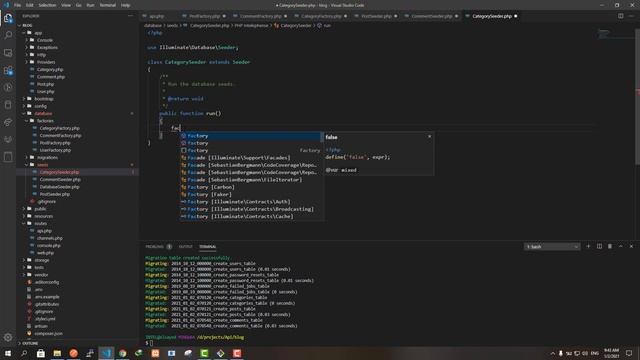
Task: Show hidden system tray icons
Action: (553, 353)
